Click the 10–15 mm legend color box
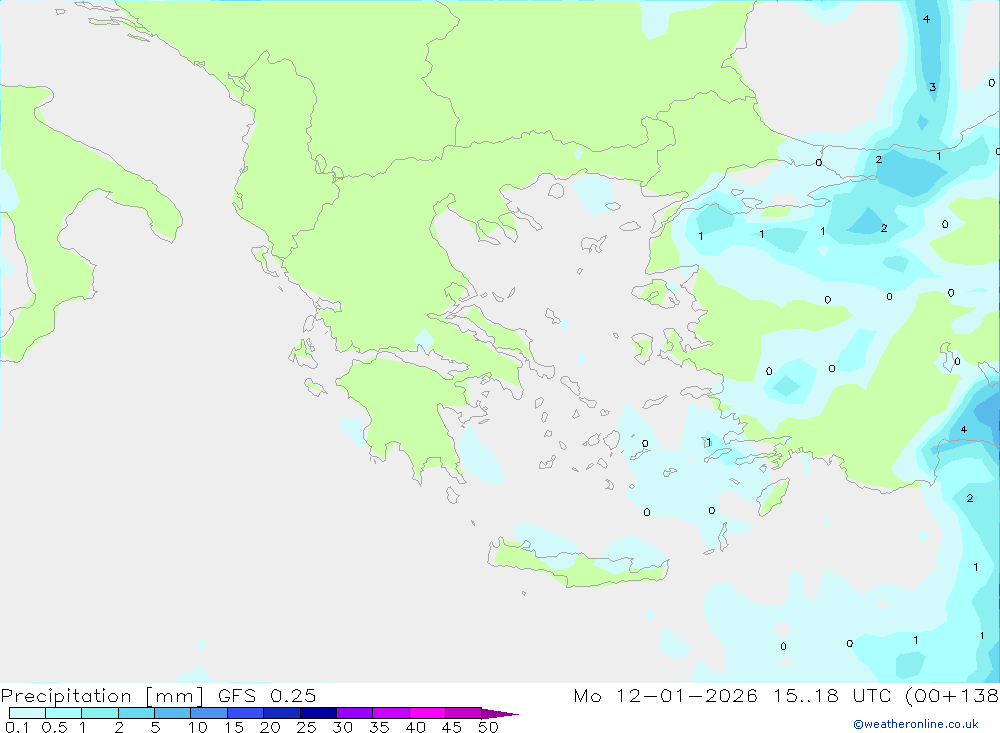The image size is (1000, 733). pyautogui.click(x=209, y=713)
